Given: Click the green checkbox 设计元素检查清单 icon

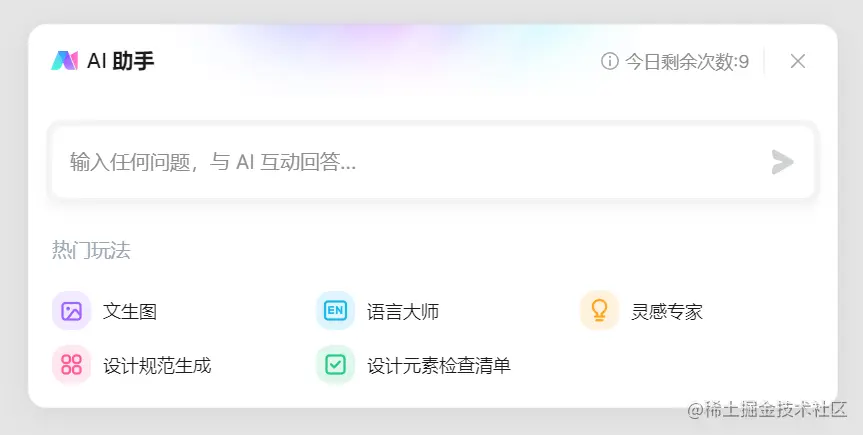Looking at the screenshot, I should [335, 365].
